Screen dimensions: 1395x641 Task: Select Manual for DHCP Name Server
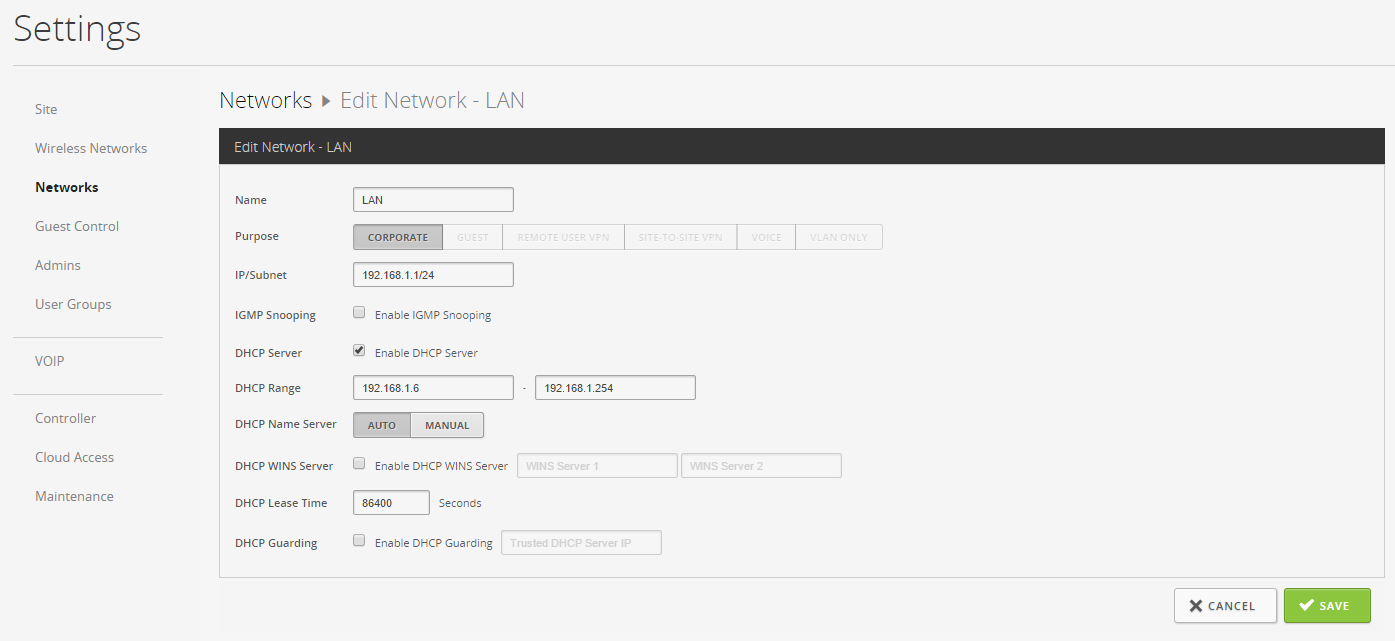(447, 425)
